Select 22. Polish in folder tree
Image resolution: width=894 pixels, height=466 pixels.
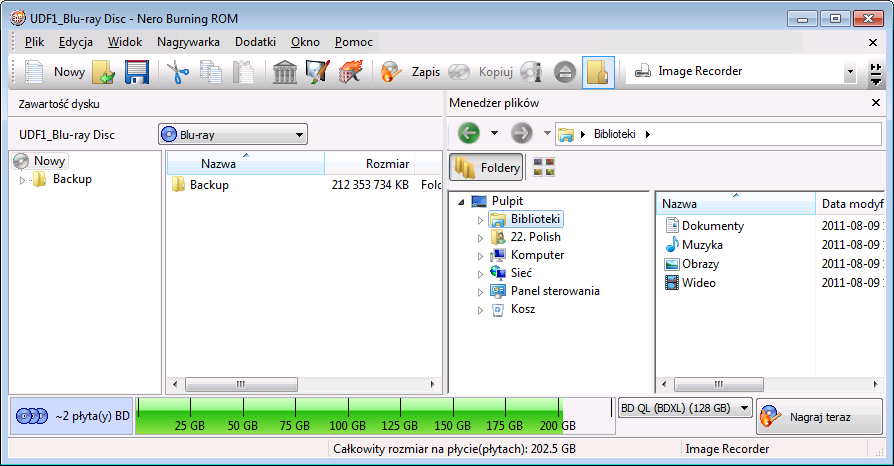535,237
